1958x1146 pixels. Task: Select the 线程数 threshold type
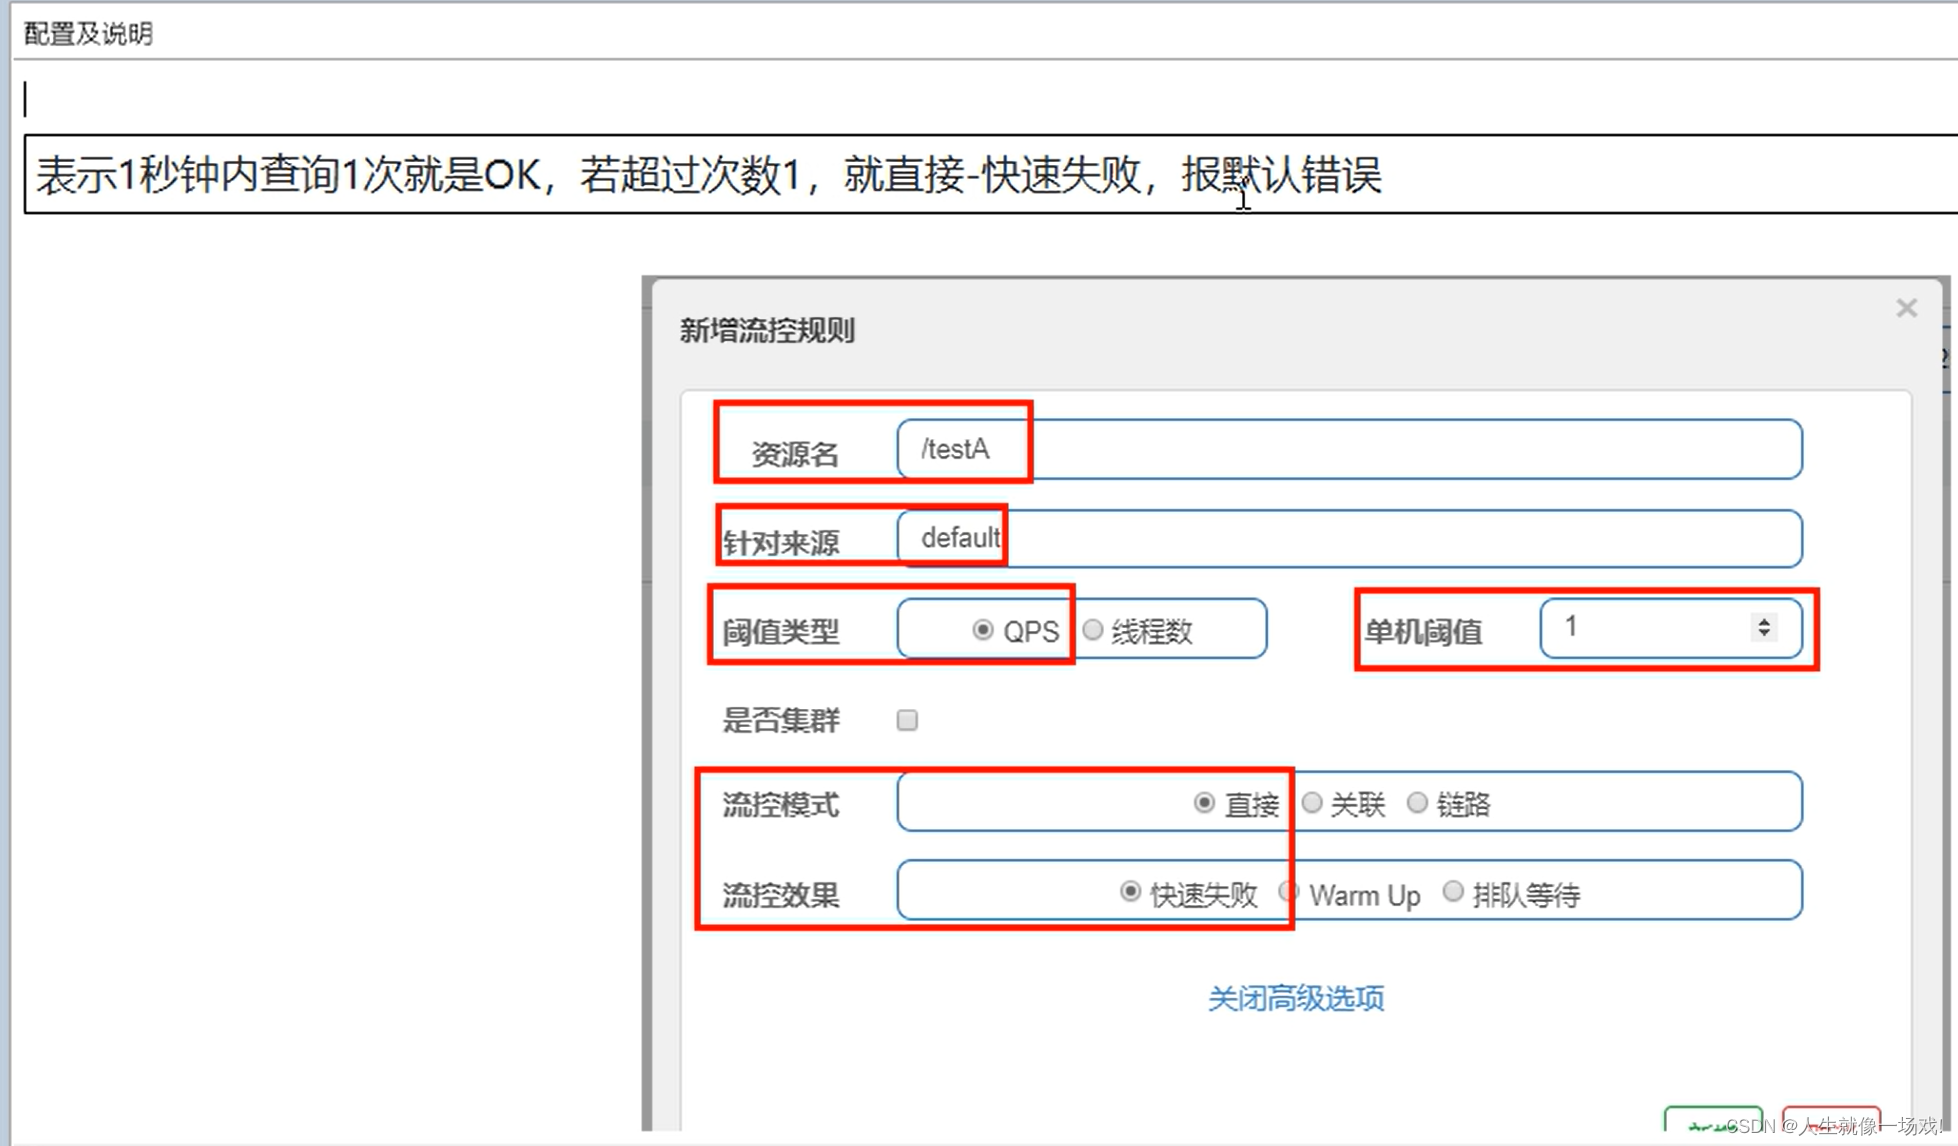click(x=1093, y=630)
